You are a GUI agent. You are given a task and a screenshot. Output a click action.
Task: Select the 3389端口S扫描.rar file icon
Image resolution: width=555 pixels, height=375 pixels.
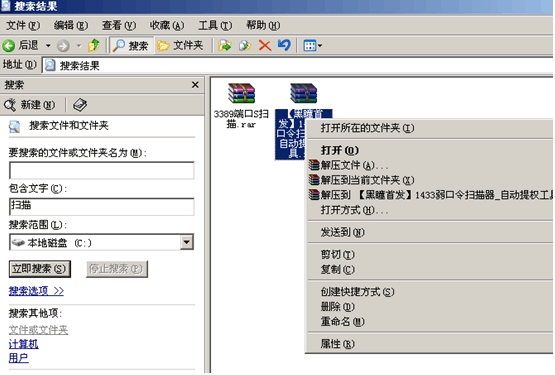coord(241,93)
